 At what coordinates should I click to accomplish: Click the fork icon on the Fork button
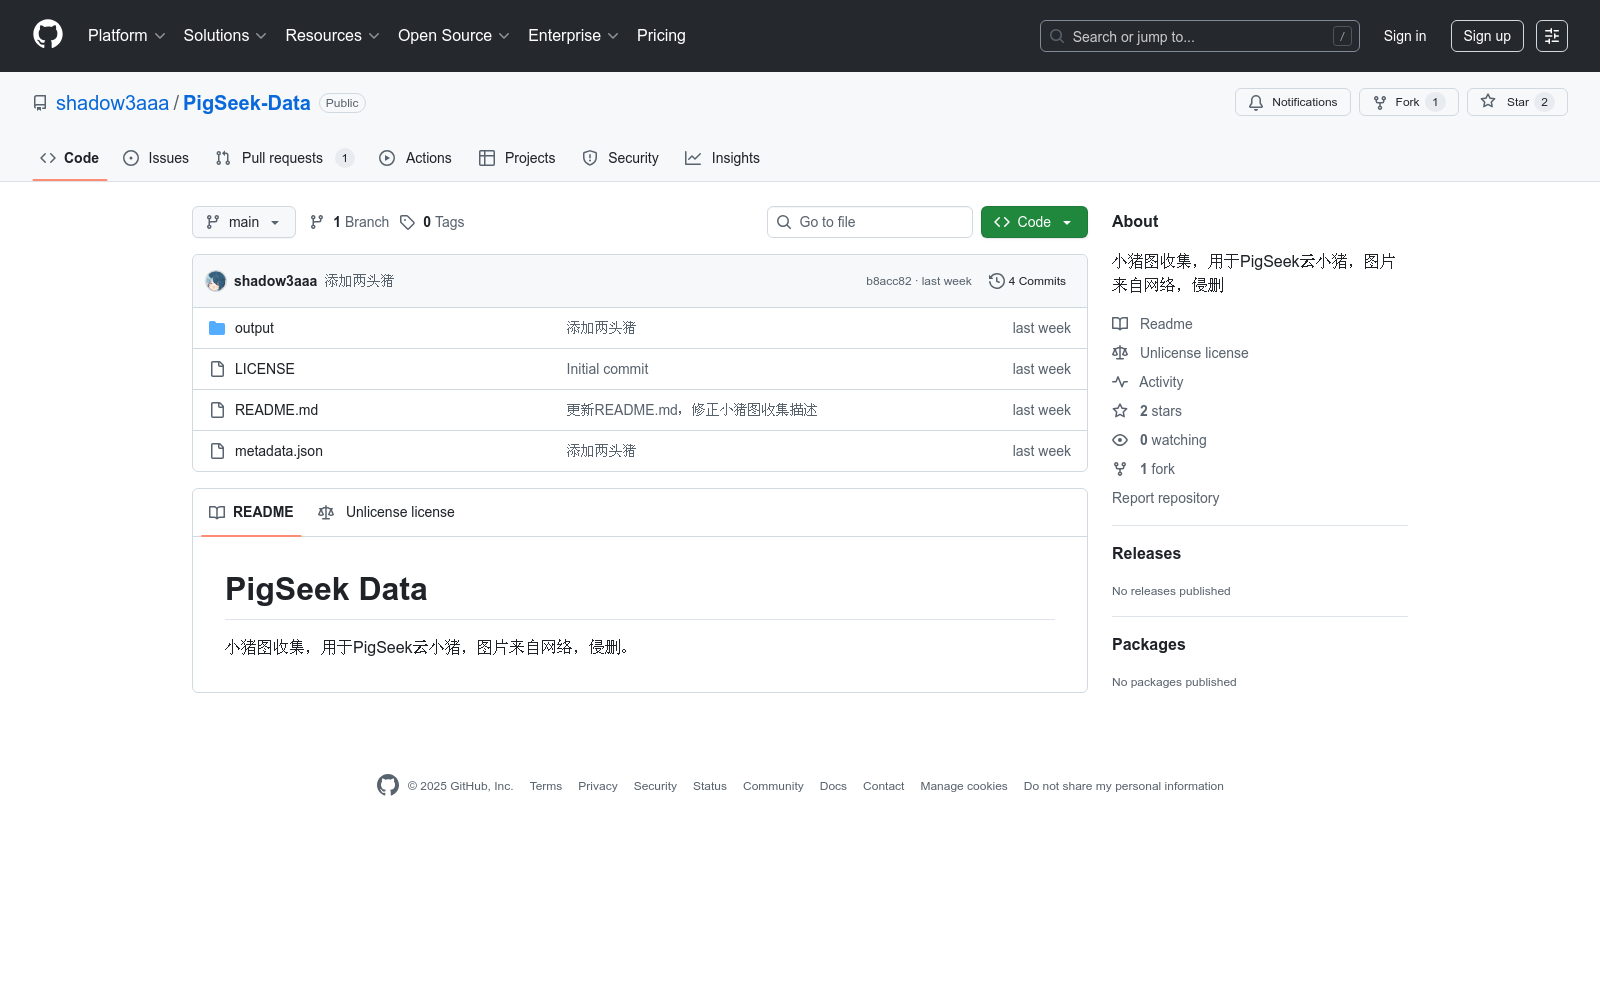coord(1380,102)
